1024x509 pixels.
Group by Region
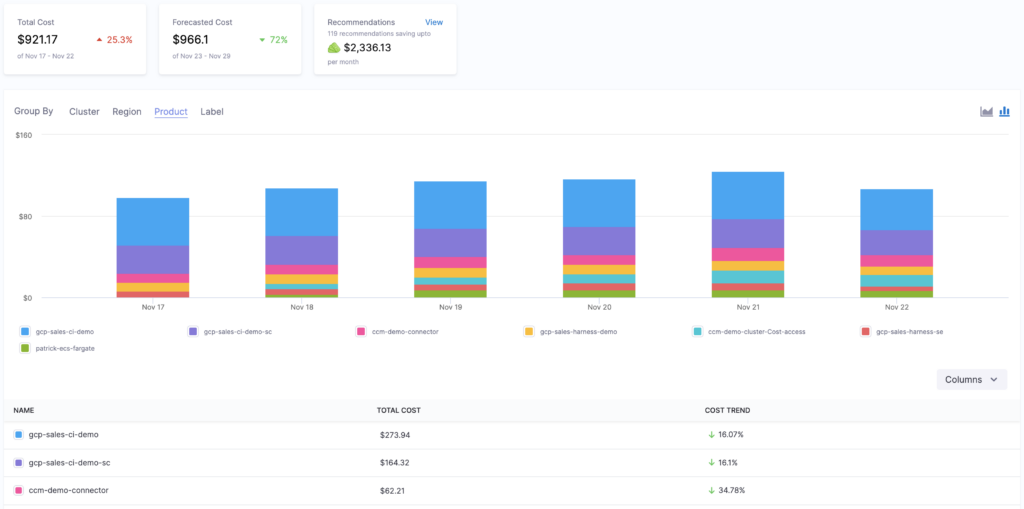127,112
